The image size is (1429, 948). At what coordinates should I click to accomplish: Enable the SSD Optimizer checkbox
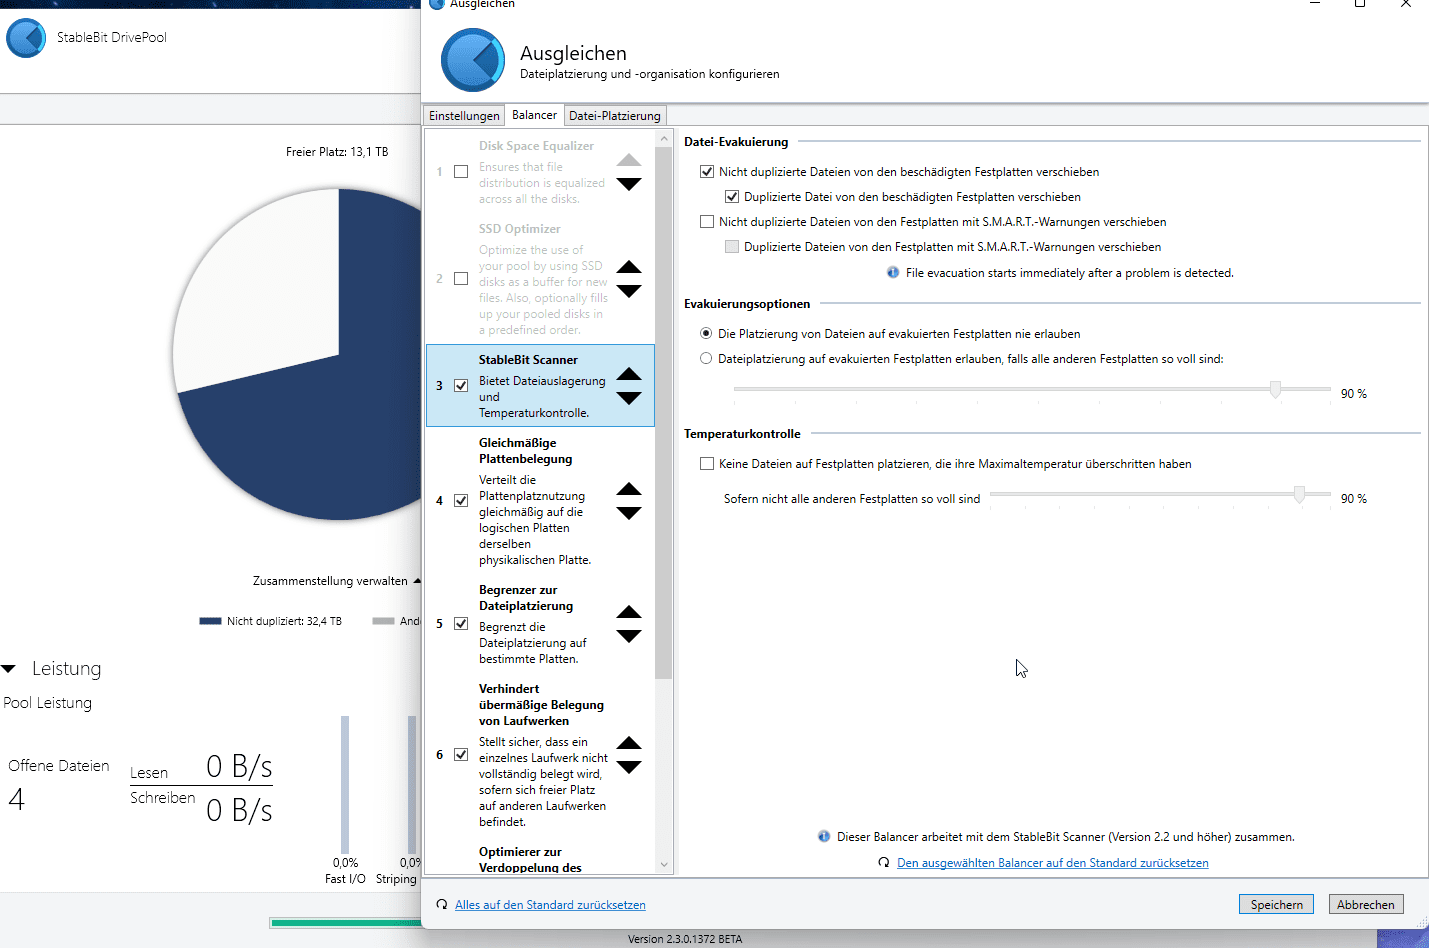[x=461, y=279]
